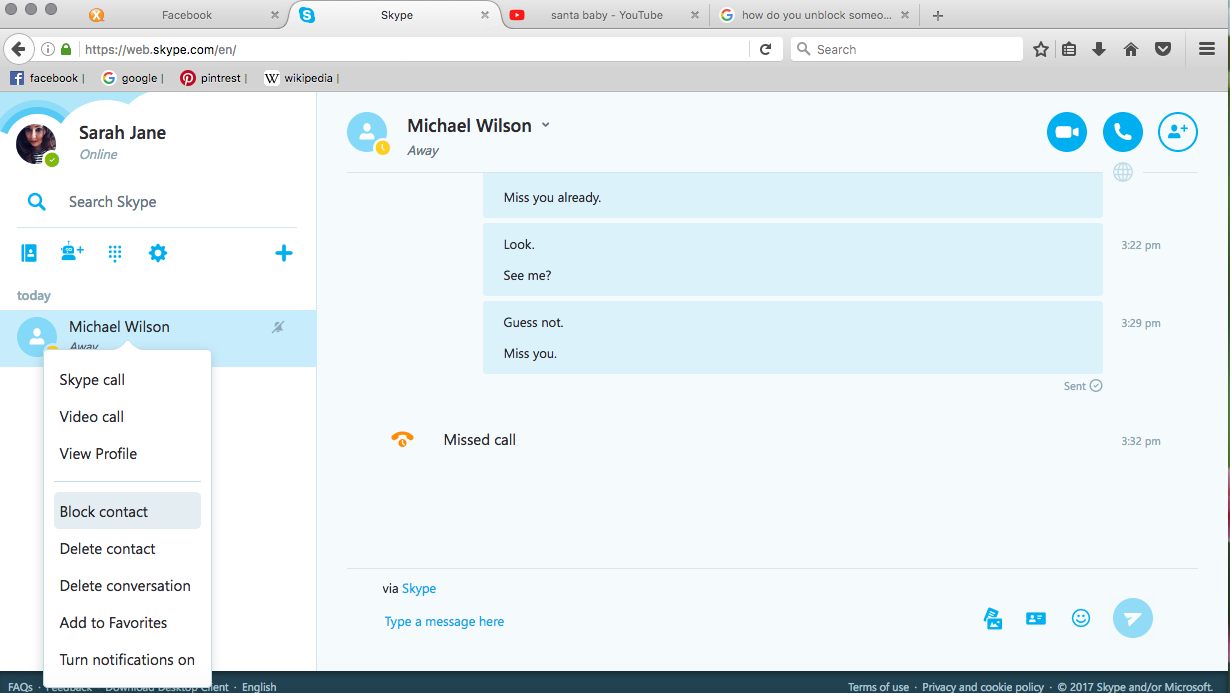Select Video call from context menu
The image size is (1230, 693).
[128, 417]
